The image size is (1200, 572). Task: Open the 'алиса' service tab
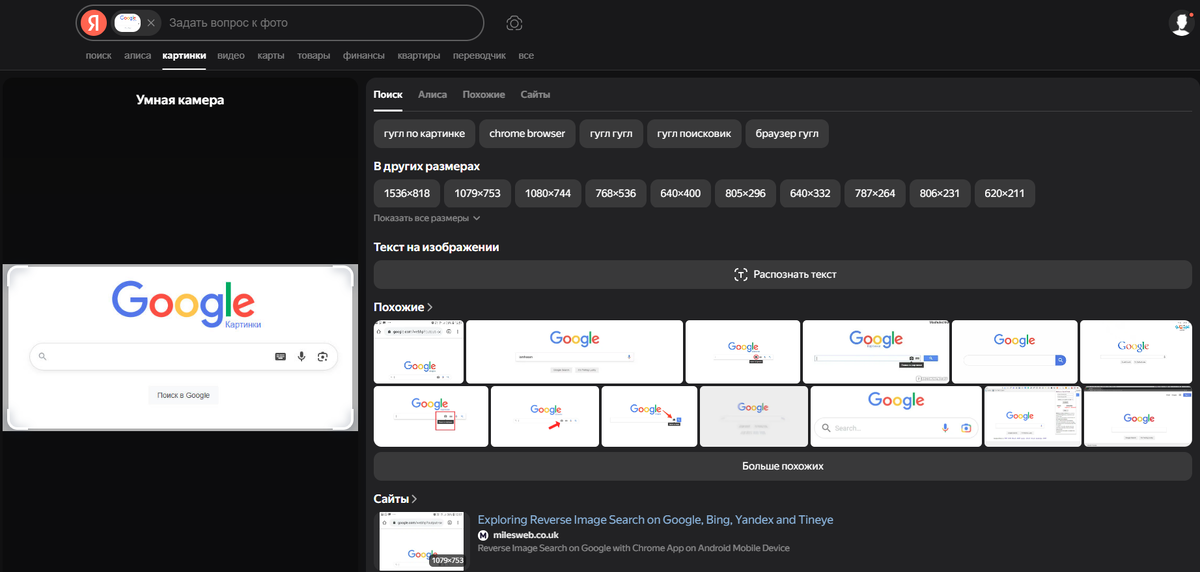[137, 56]
